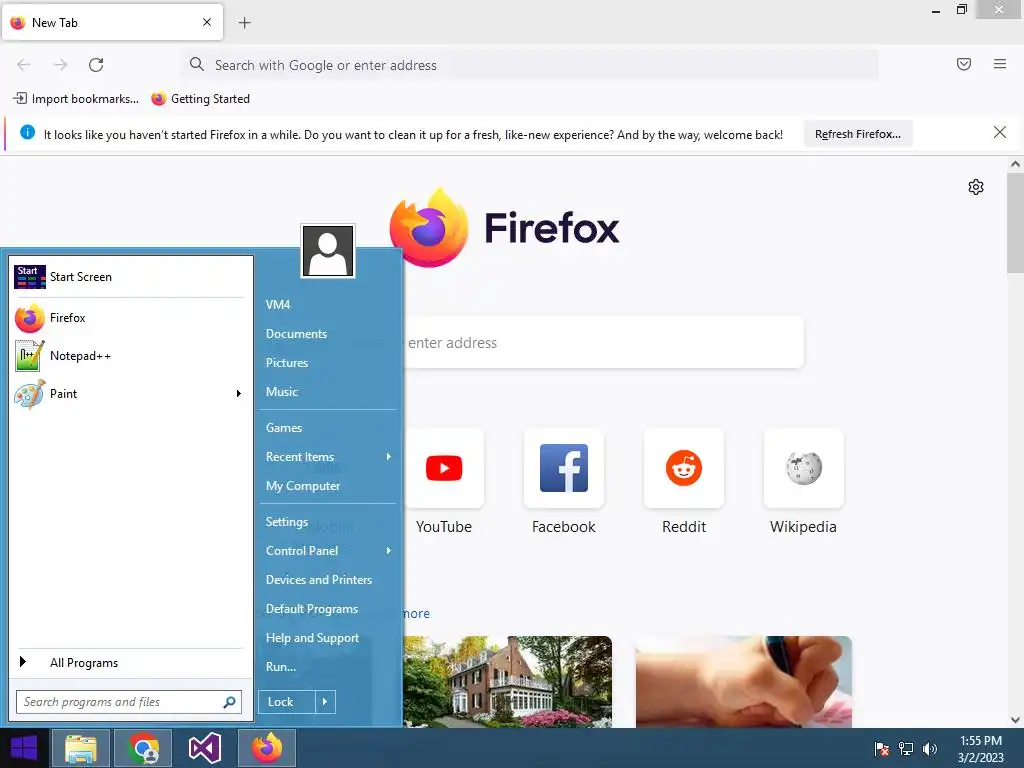
Task: Open the new tab plus button
Action: (x=244, y=23)
